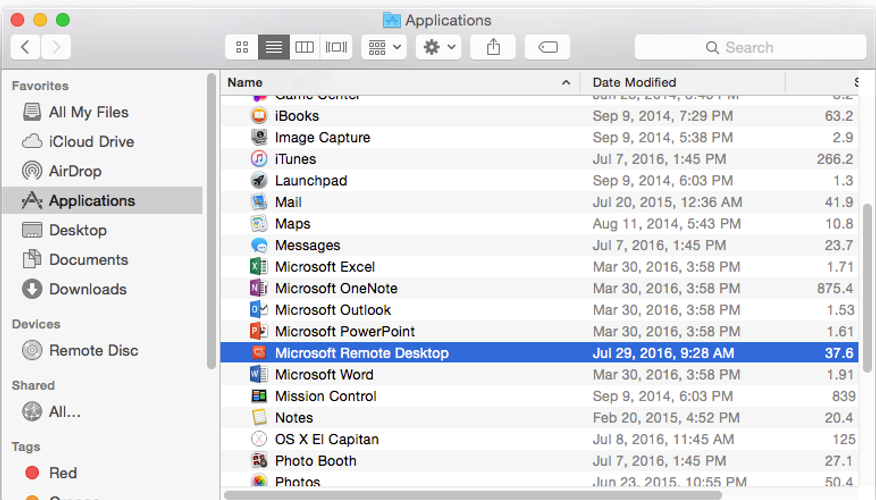The image size is (876, 500).
Task: Open Downloads in the sidebar
Action: pyautogui.click(x=87, y=289)
